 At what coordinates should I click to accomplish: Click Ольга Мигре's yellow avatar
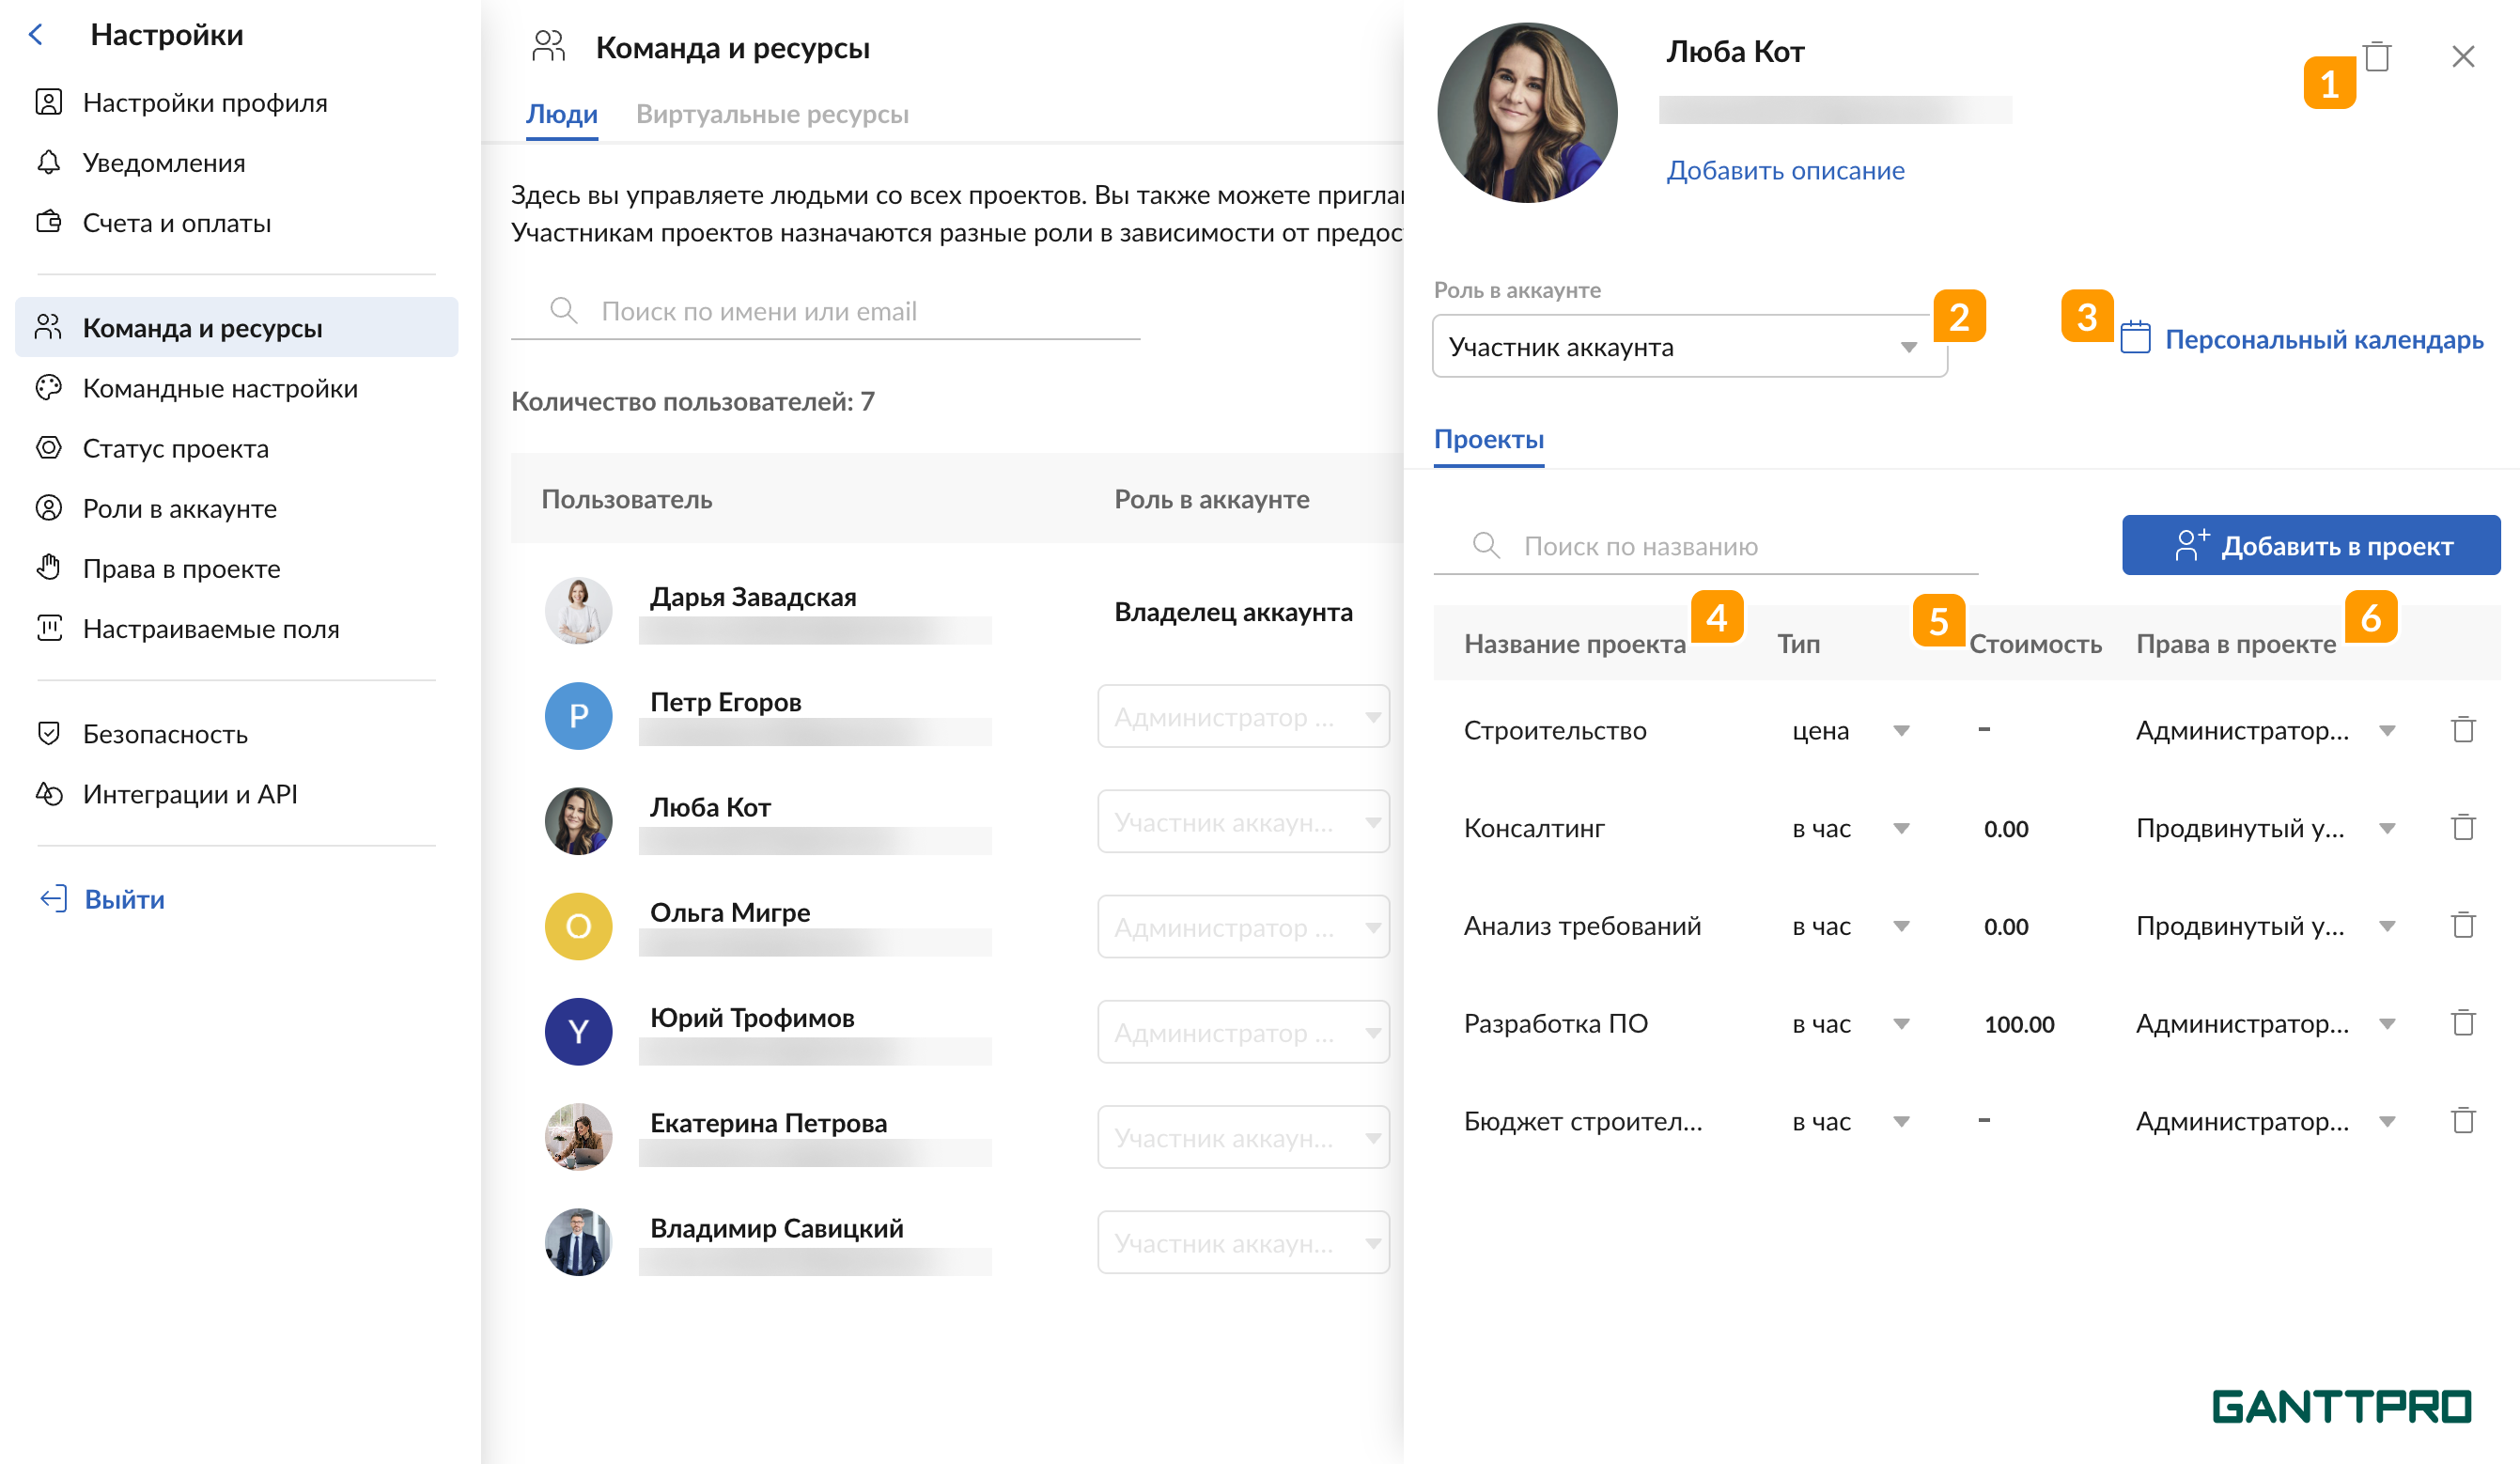pos(578,926)
